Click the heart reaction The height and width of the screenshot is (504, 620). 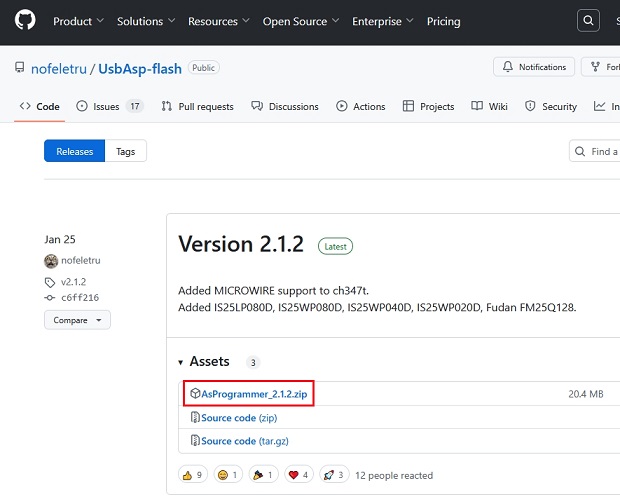click(x=299, y=475)
